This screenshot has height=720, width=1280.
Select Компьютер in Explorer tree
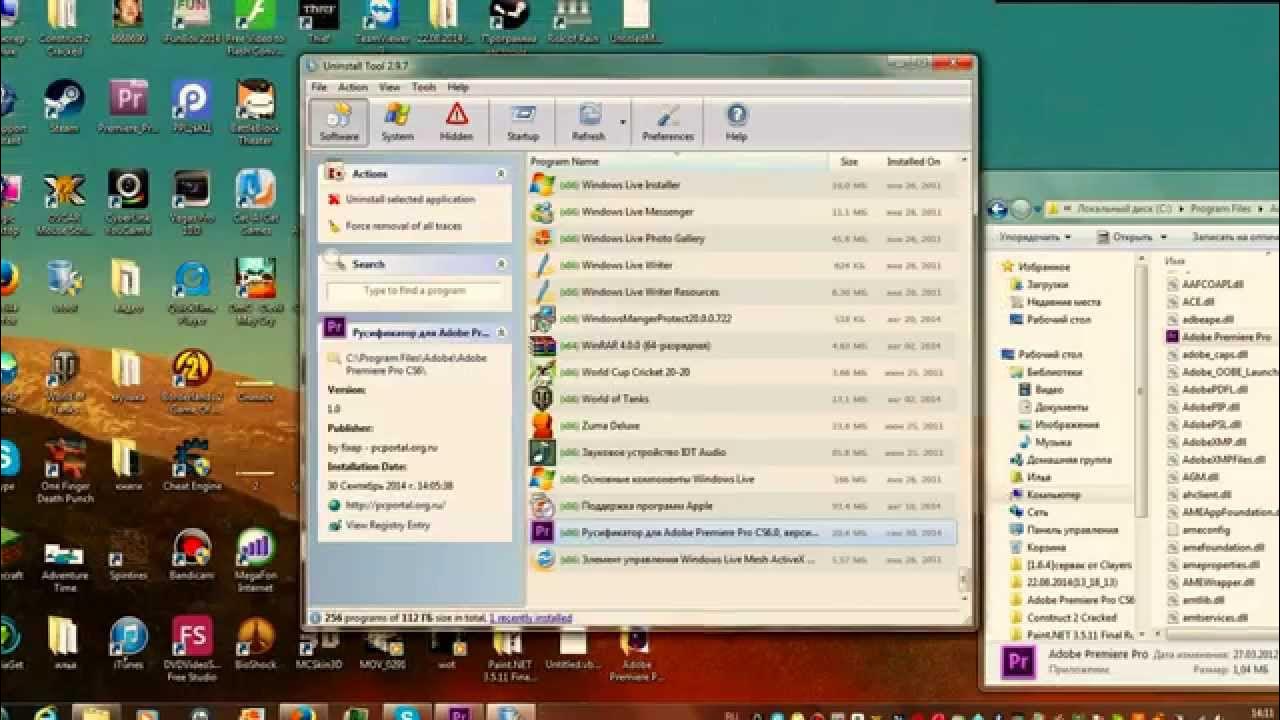click(x=1044, y=495)
